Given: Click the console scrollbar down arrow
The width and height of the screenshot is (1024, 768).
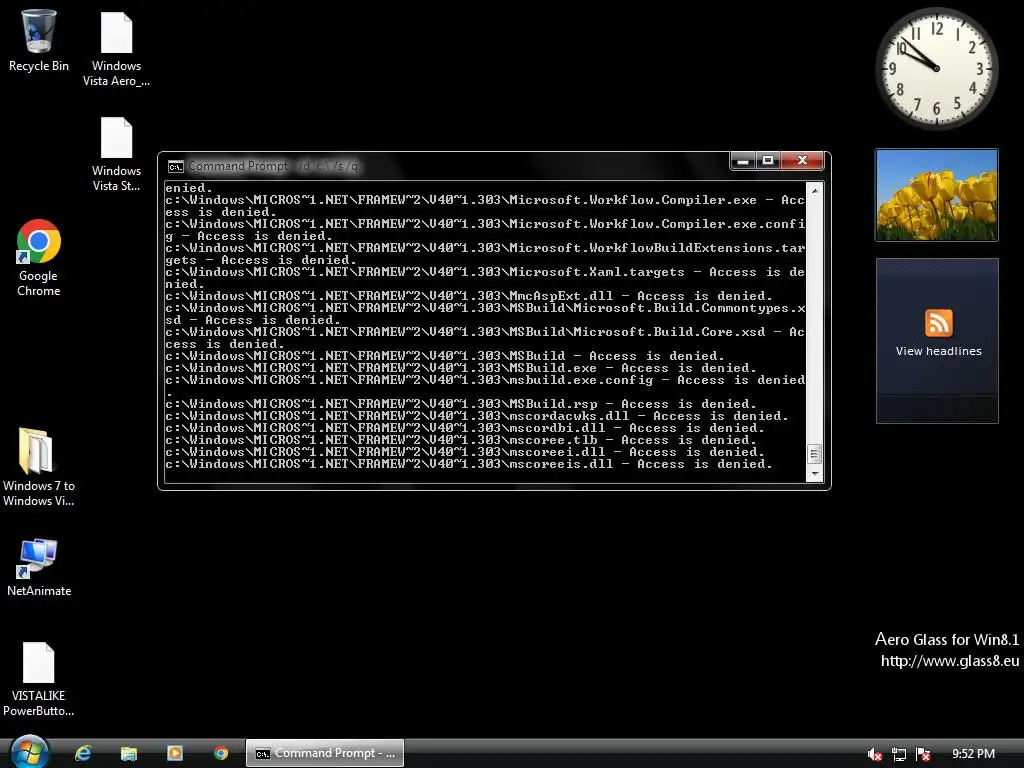Looking at the screenshot, I should [814, 473].
